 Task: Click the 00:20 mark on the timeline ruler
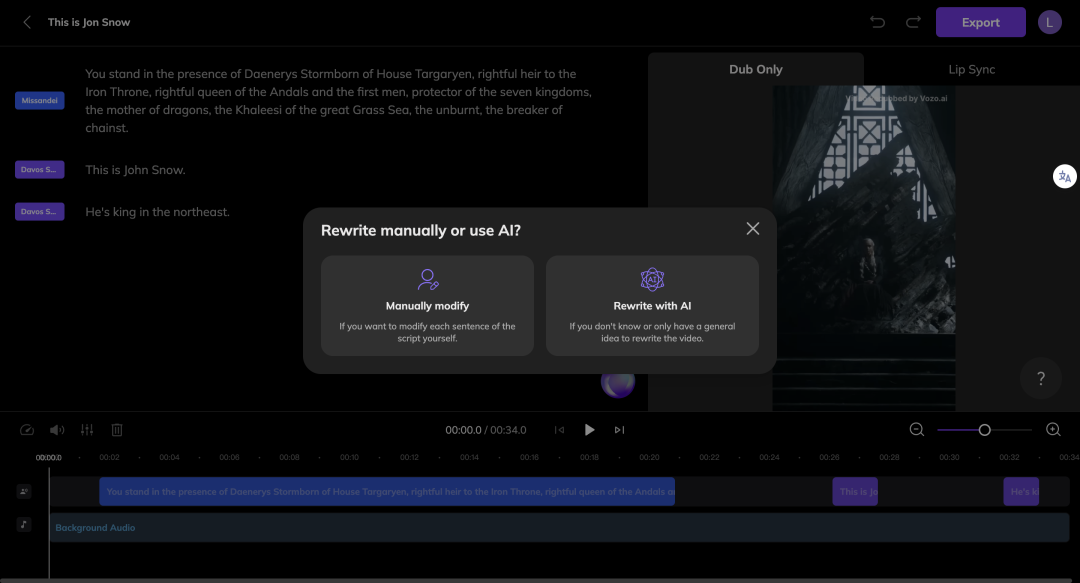pos(649,458)
